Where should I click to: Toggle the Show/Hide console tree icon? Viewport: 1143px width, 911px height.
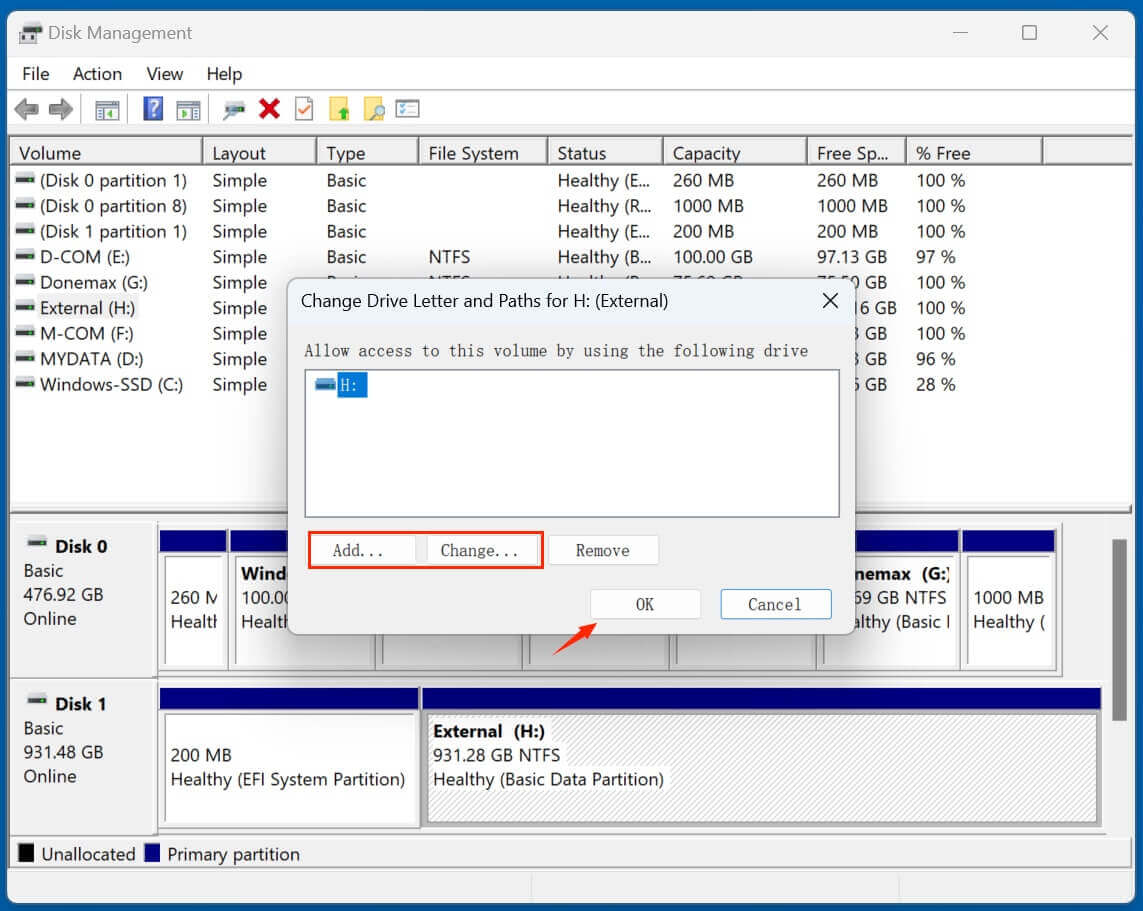click(x=107, y=109)
